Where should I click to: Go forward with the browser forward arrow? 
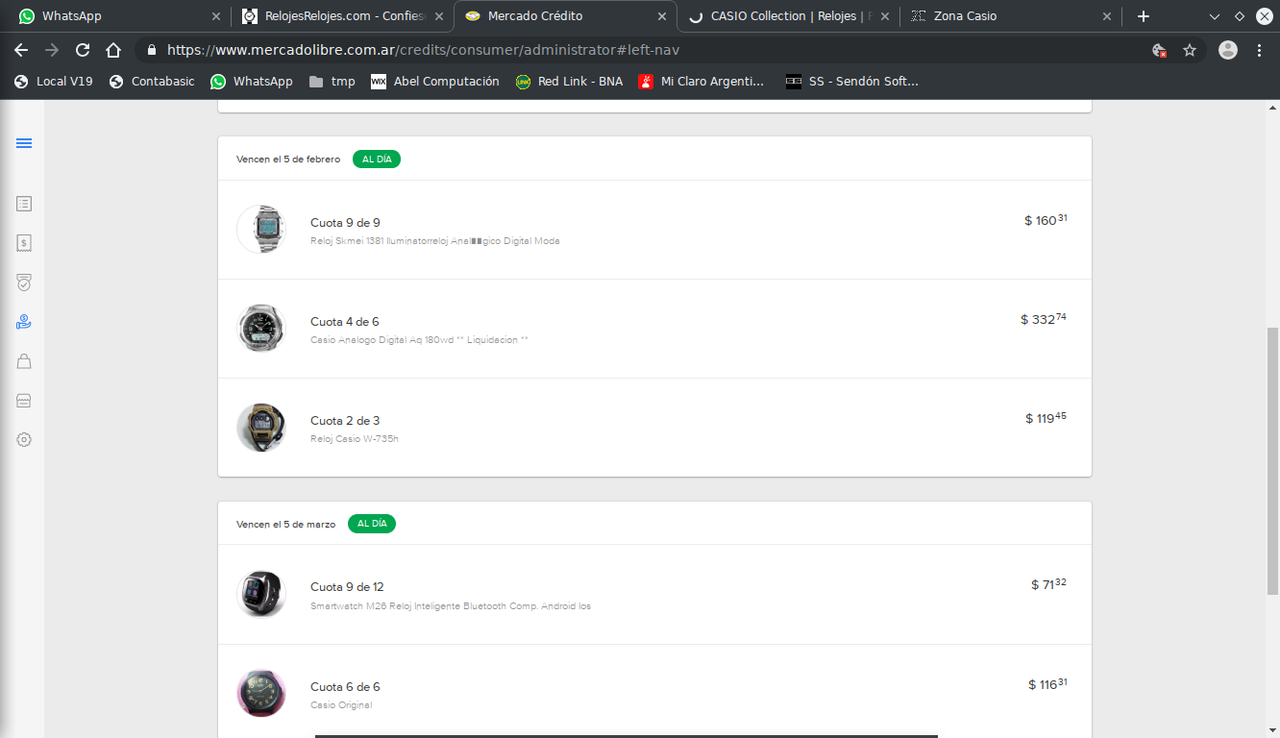point(52,50)
